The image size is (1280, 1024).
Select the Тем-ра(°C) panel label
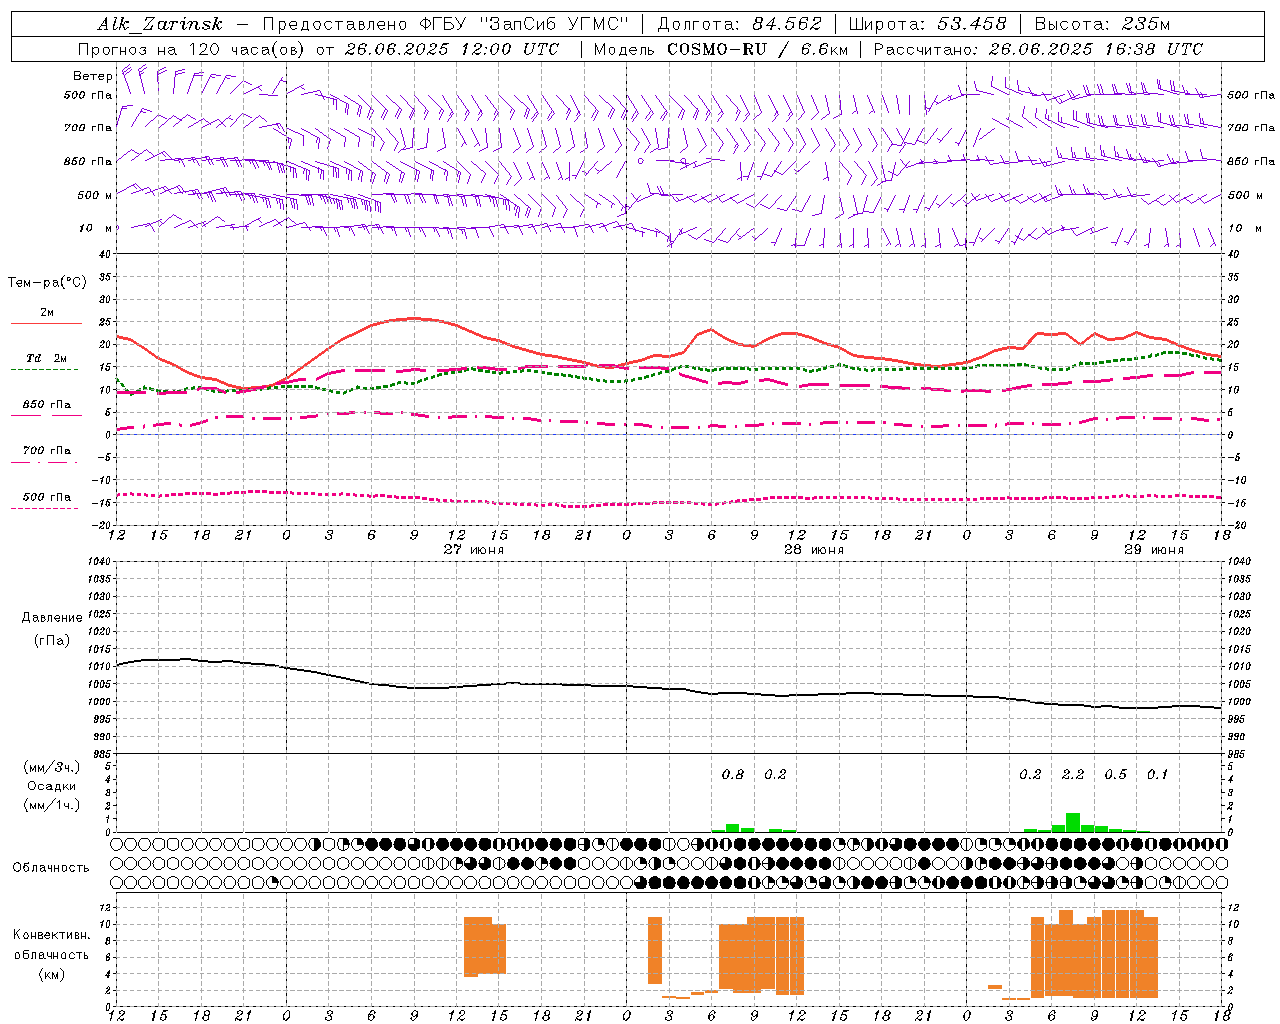tap(47, 283)
